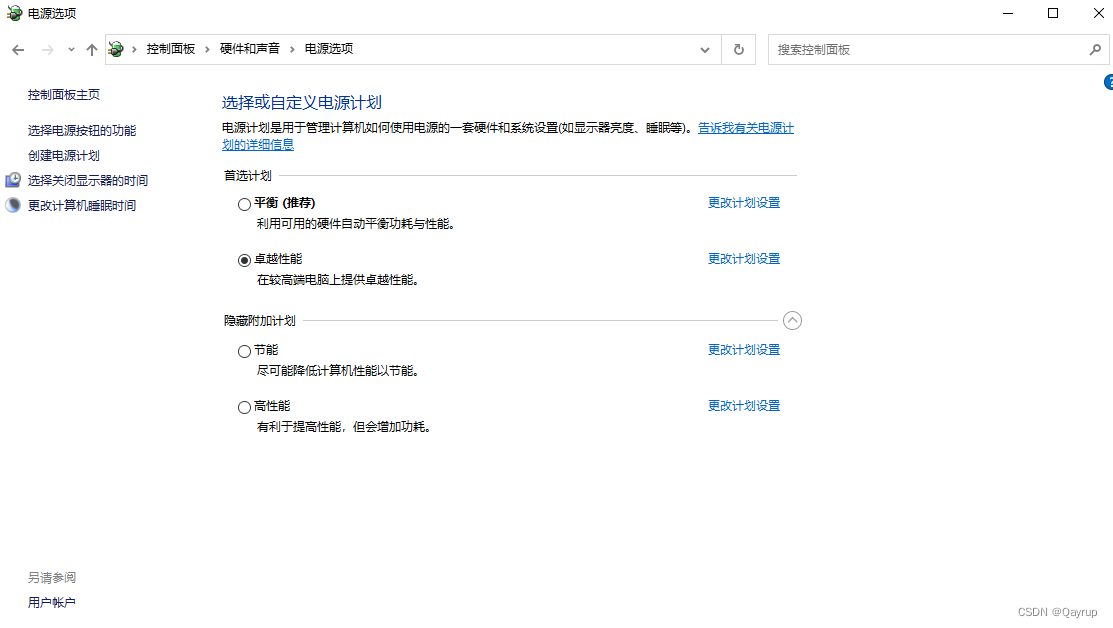Refresh the page using the refresh icon
This screenshot has height=628, width=1113.
click(739, 50)
